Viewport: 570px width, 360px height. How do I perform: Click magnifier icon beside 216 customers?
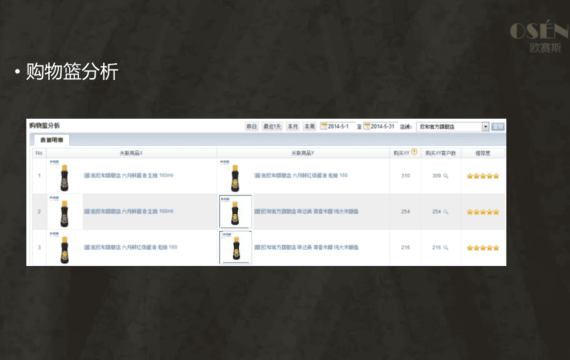click(x=446, y=248)
